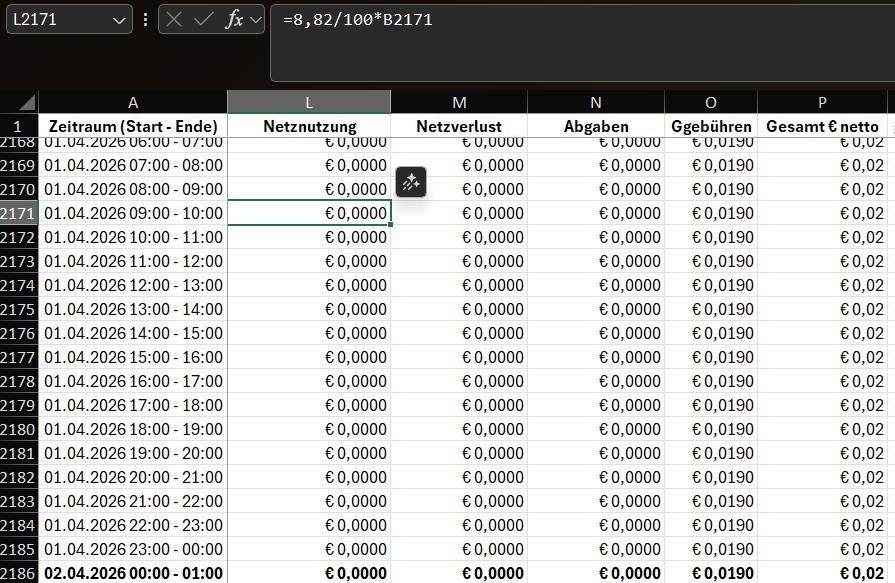Open the Name Box dropdown arrow

(x=119, y=20)
